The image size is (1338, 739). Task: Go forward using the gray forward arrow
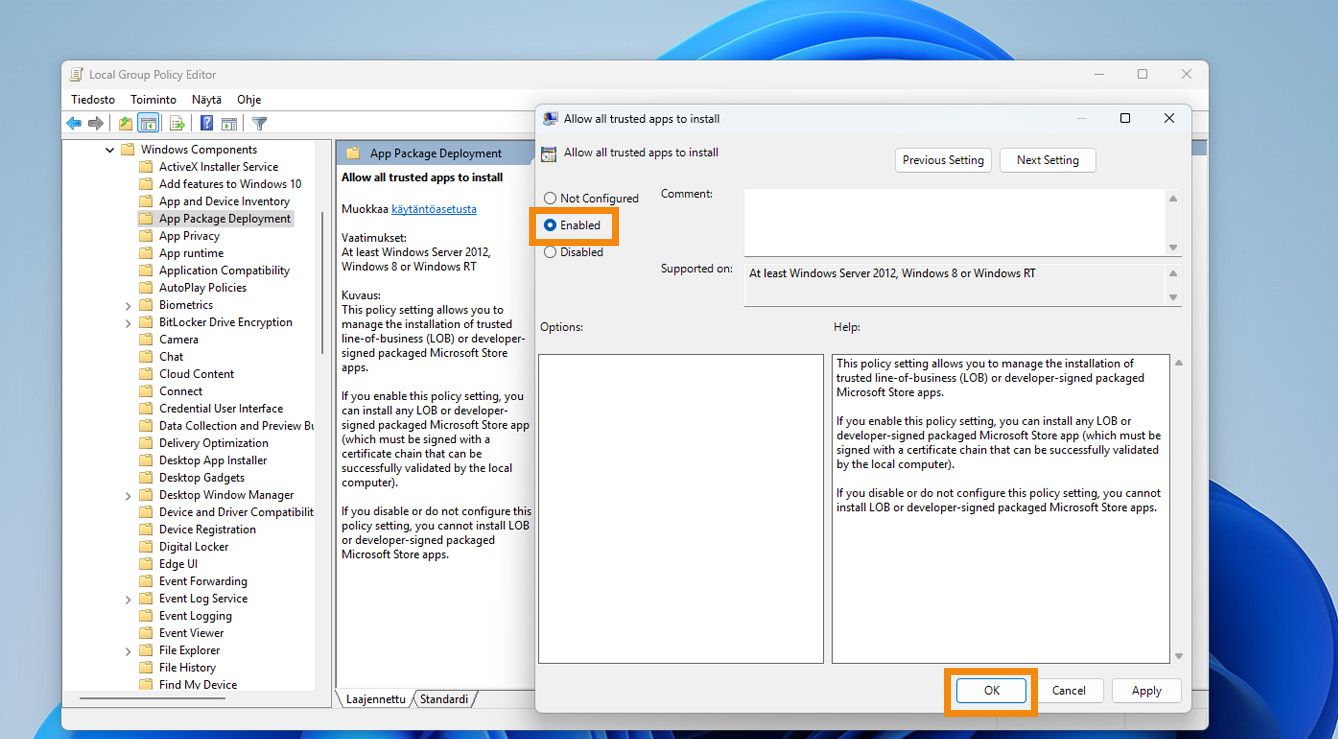click(96, 123)
